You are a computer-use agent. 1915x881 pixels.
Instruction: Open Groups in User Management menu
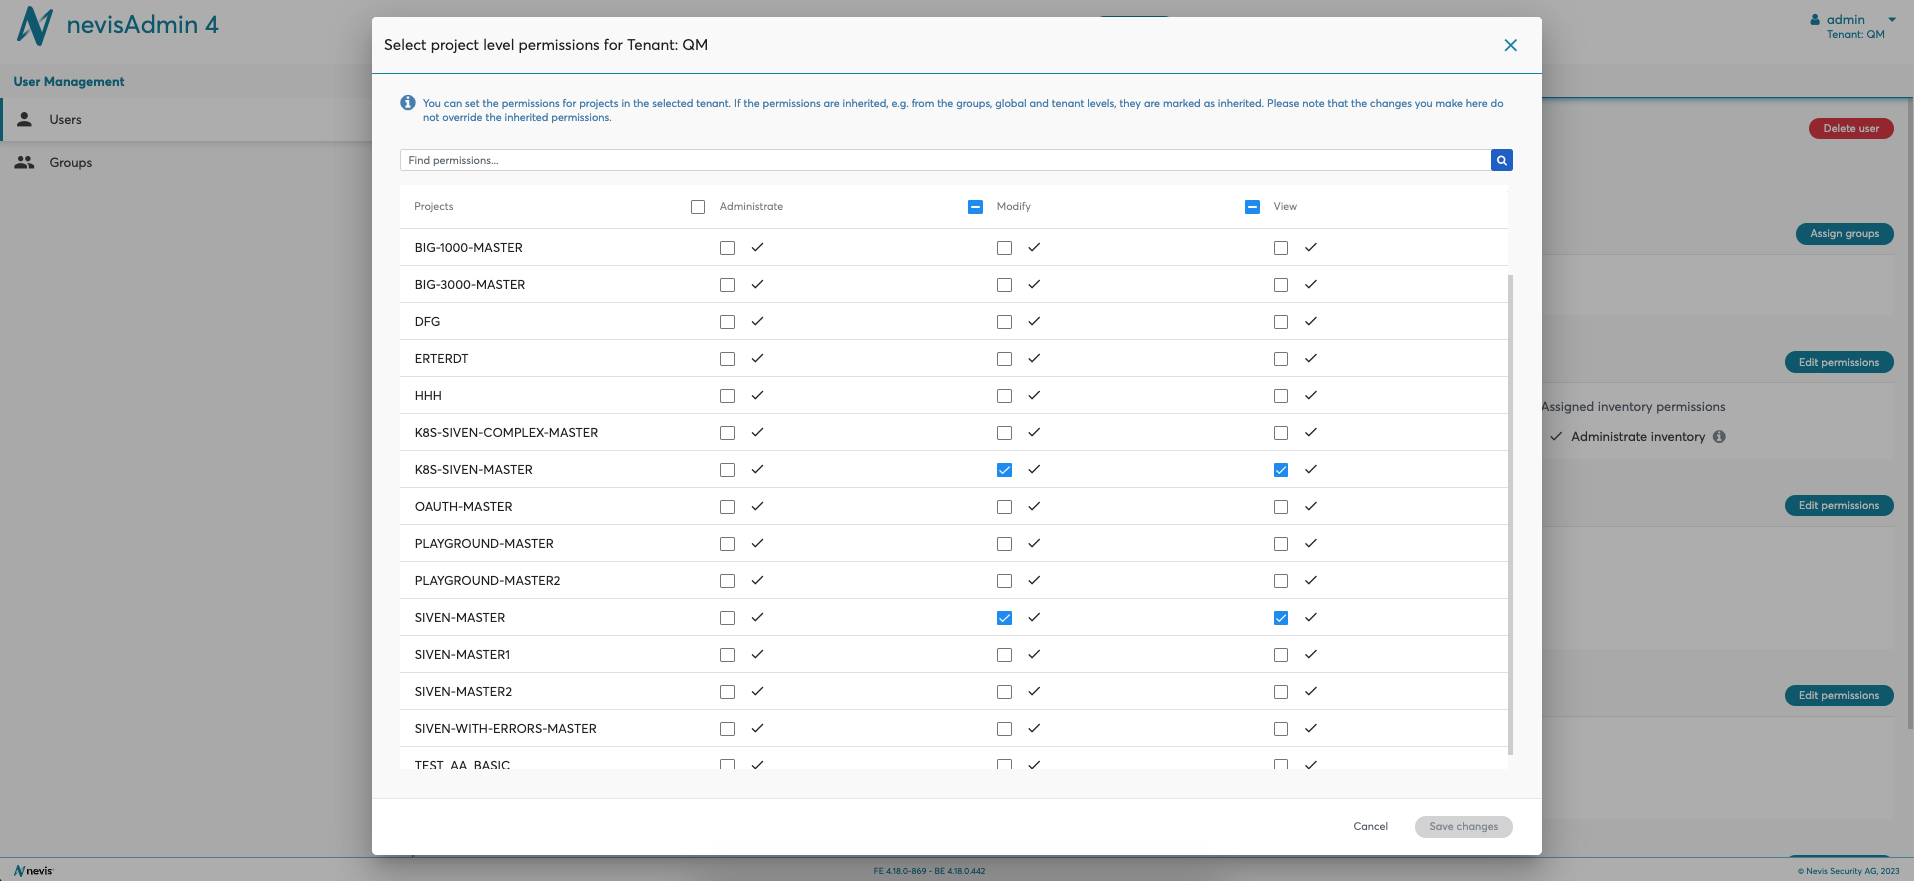click(x=71, y=163)
